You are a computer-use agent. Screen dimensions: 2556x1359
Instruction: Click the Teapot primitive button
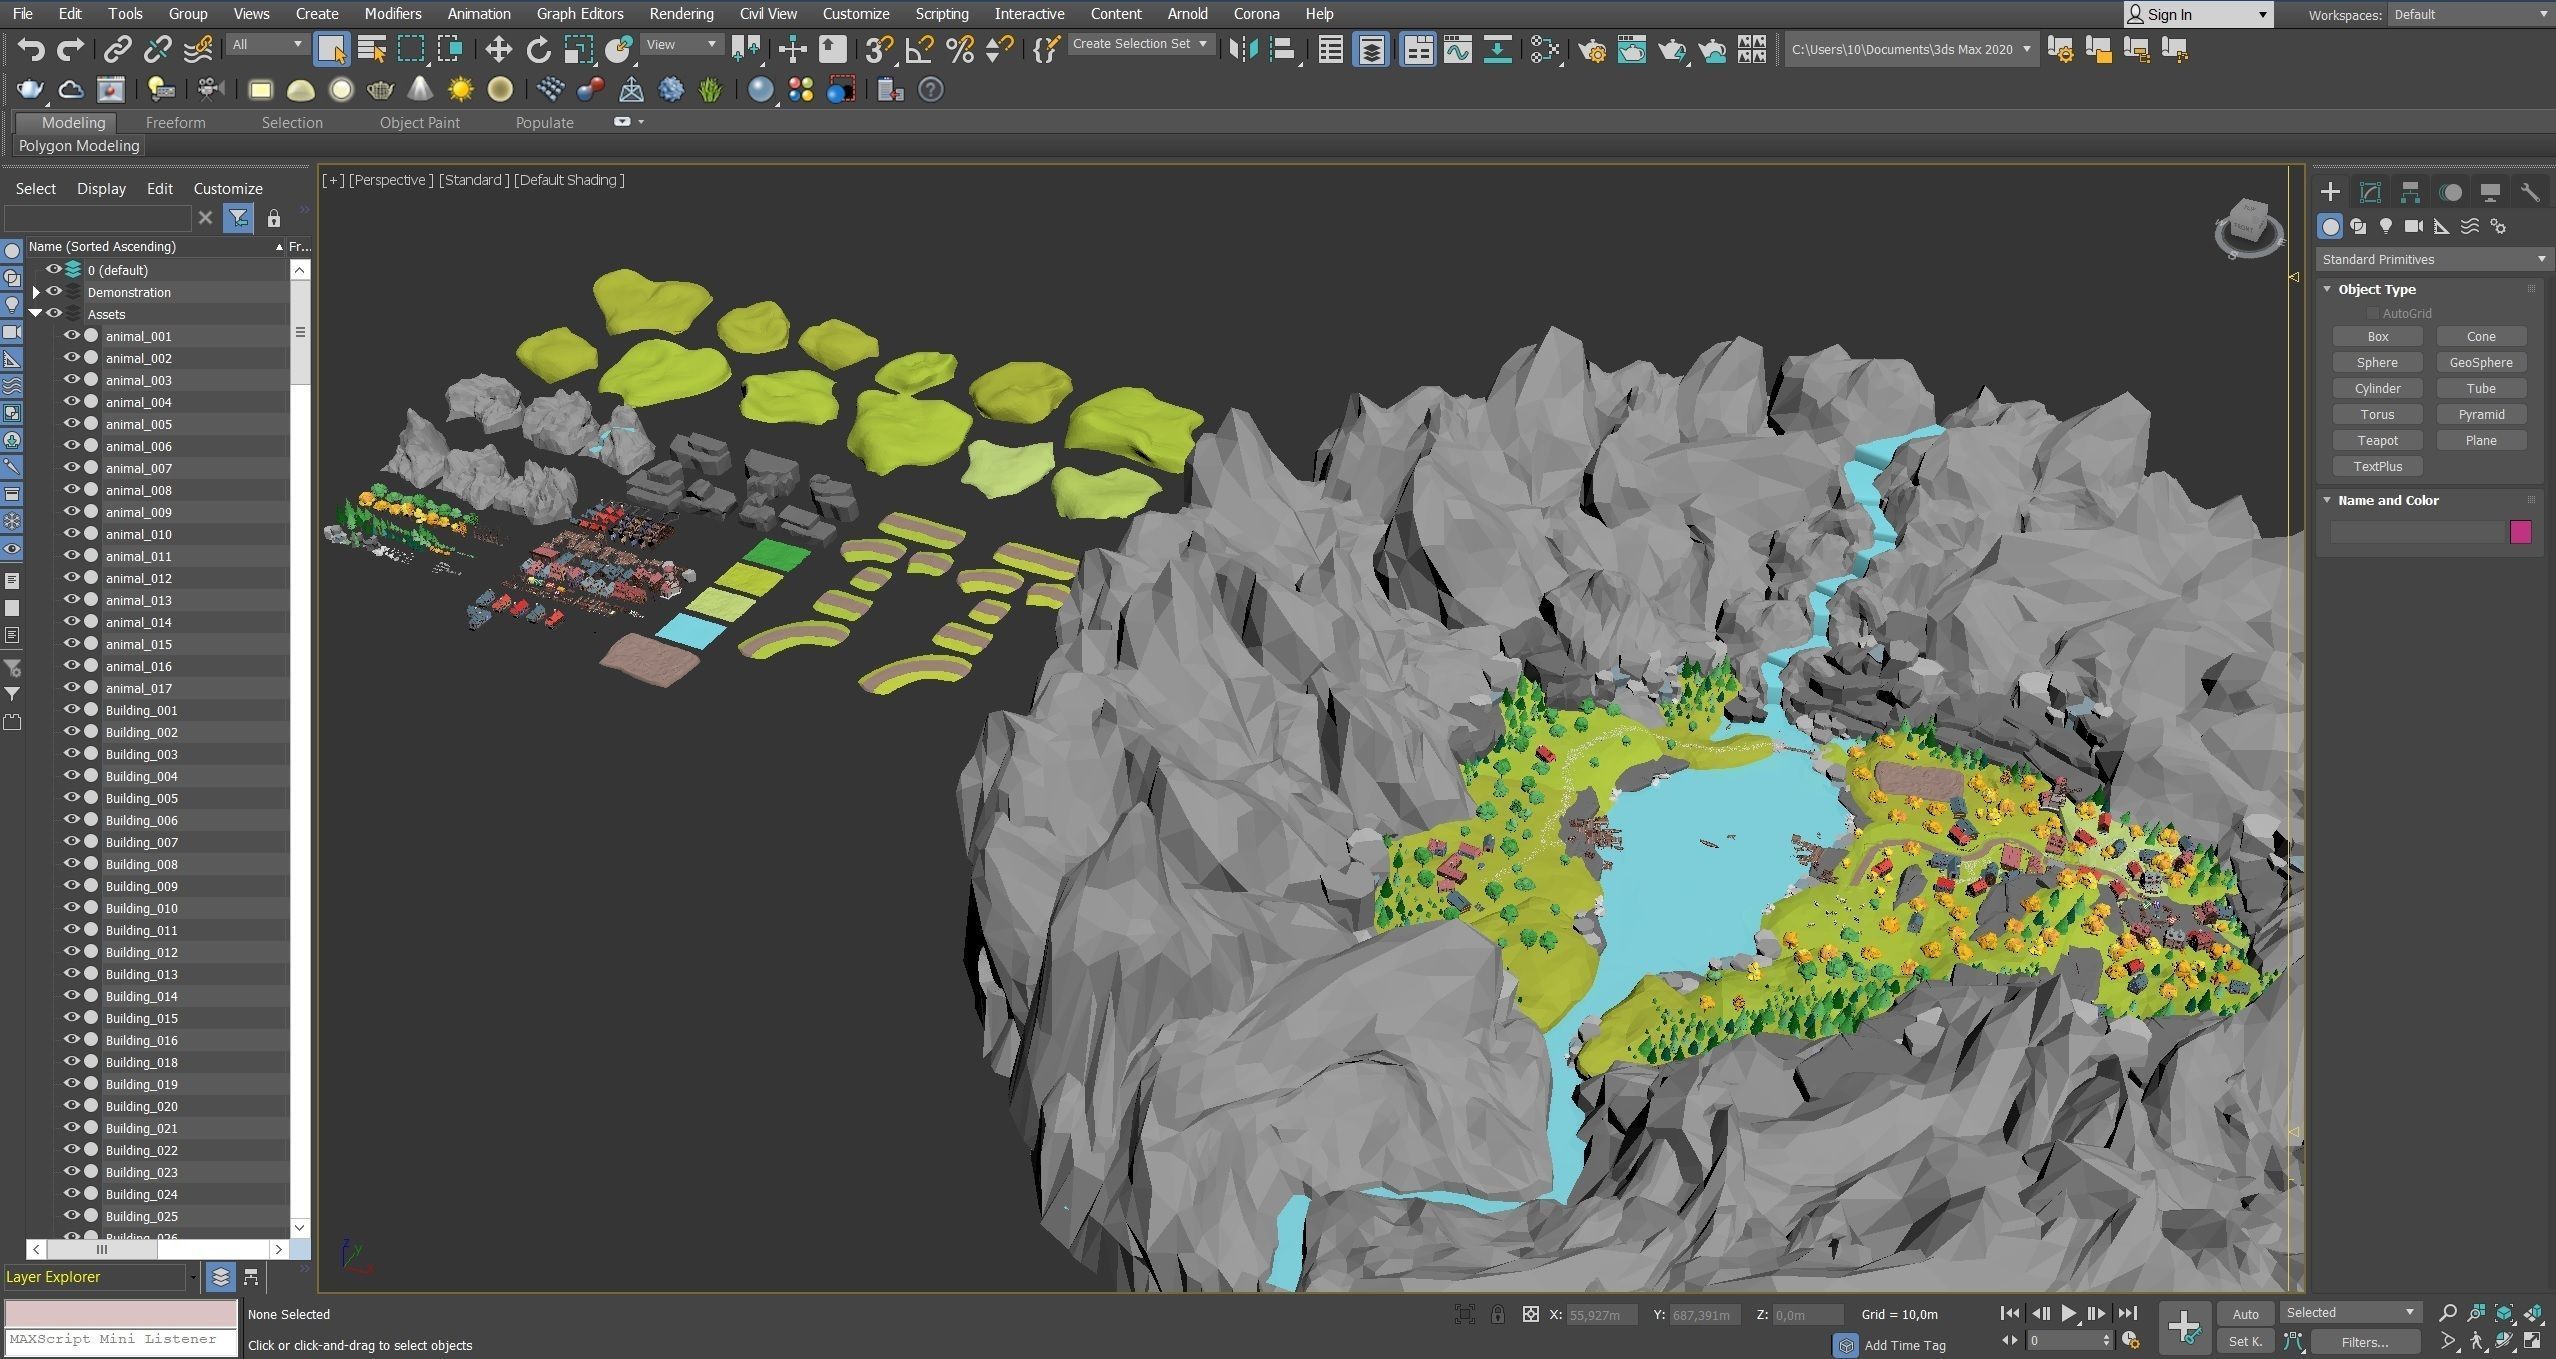point(2377,440)
